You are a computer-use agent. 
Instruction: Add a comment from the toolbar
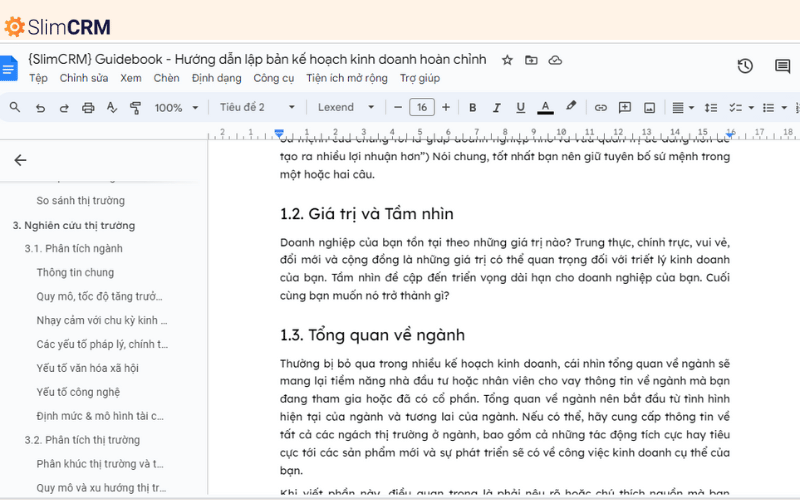624,107
